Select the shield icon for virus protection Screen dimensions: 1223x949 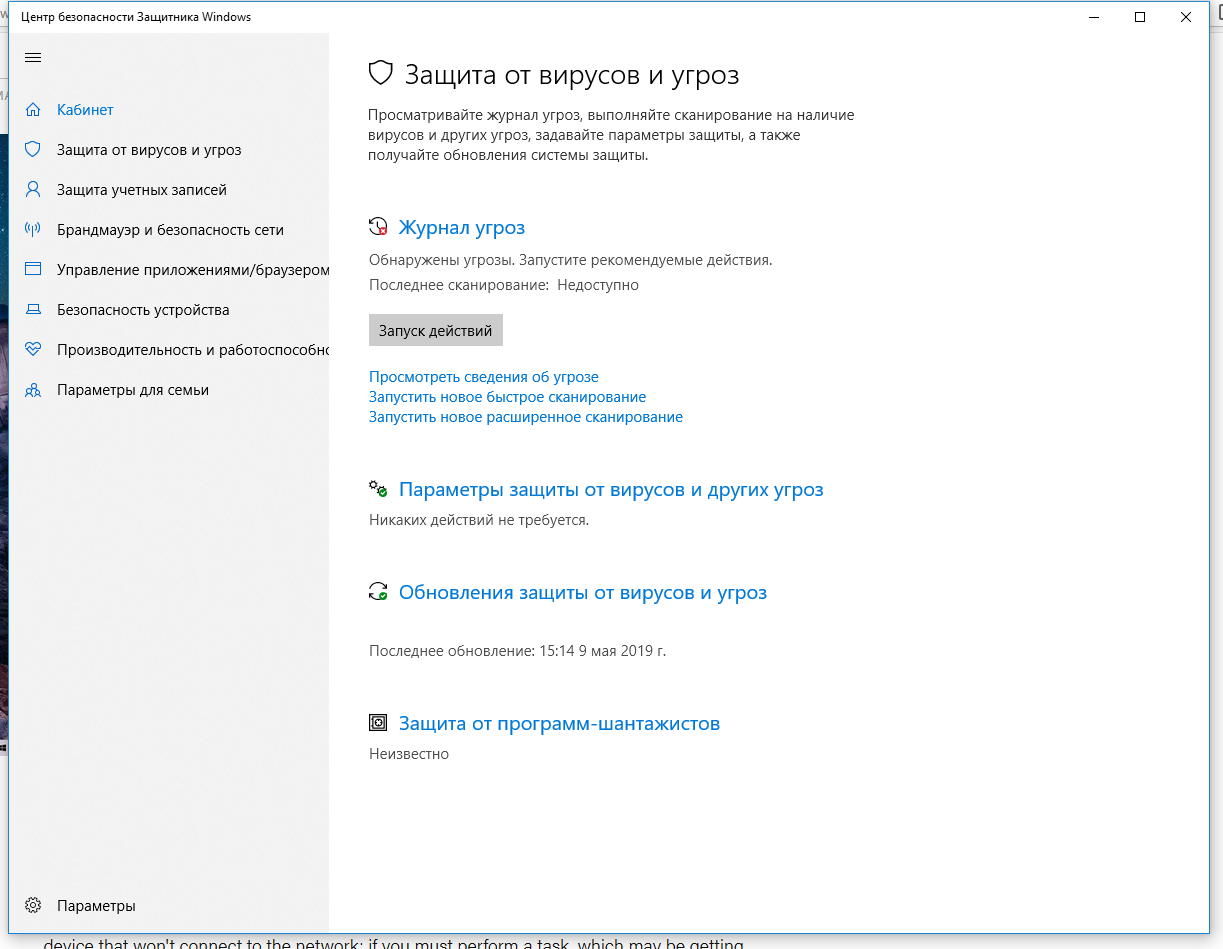[x=33, y=149]
